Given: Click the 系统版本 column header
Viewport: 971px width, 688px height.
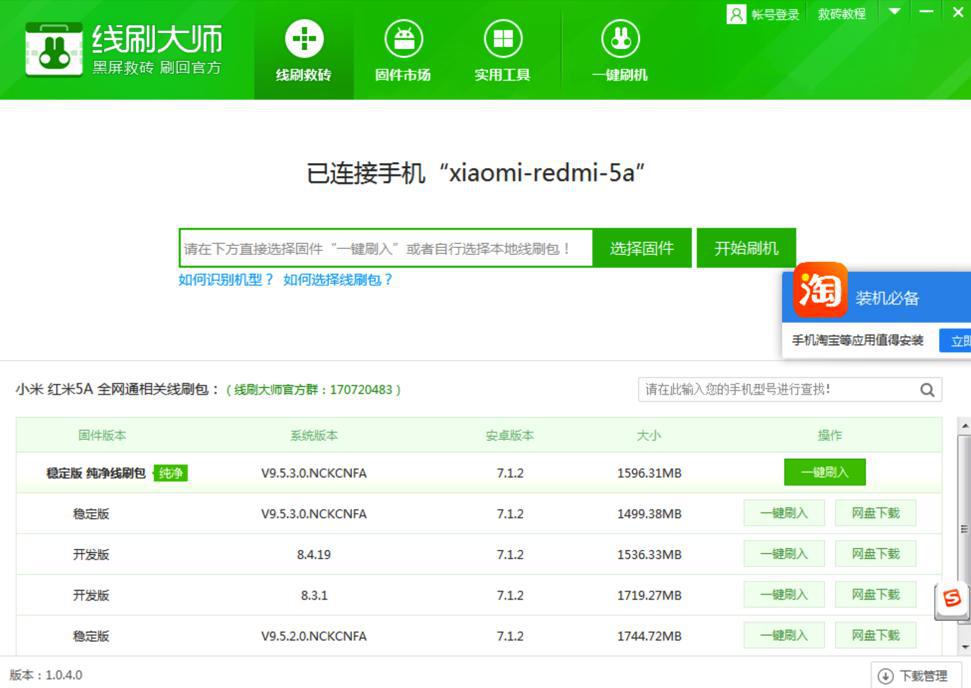Looking at the screenshot, I should point(314,435).
